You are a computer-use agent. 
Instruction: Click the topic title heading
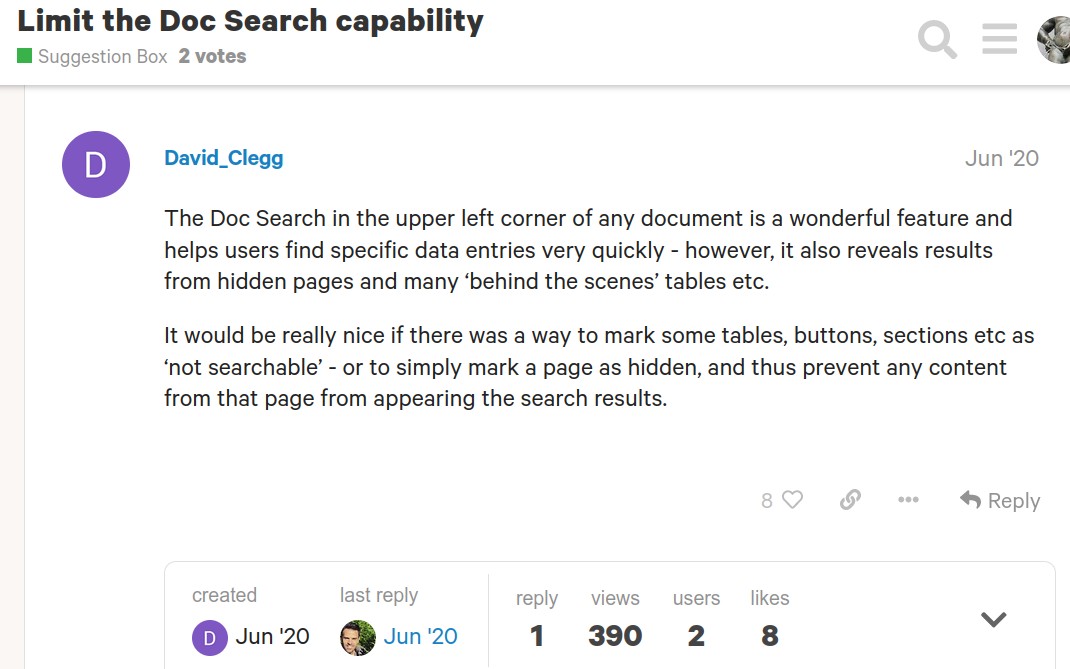250,21
